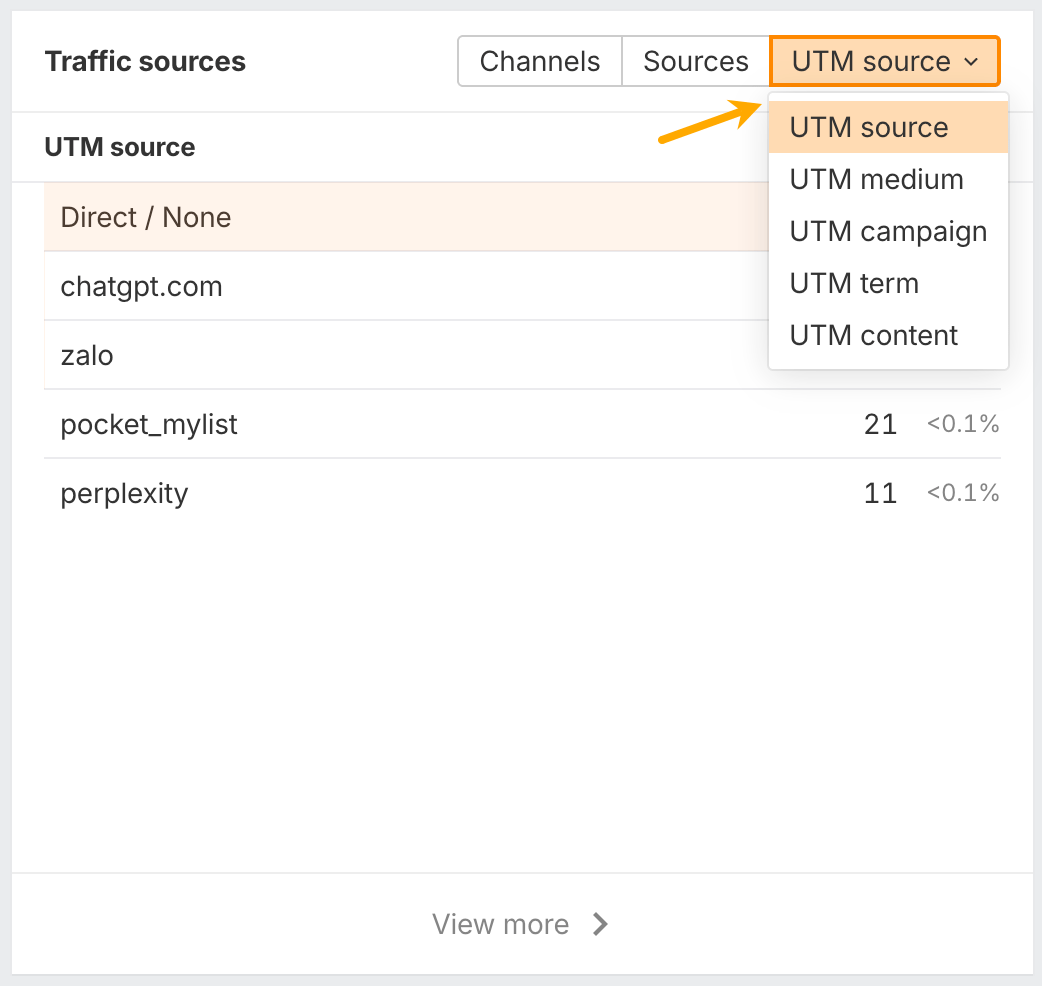The width and height of the screenshot is (1042, 986).
Task: Choose UTM term in the dropdown list
Action: (854, 283)
